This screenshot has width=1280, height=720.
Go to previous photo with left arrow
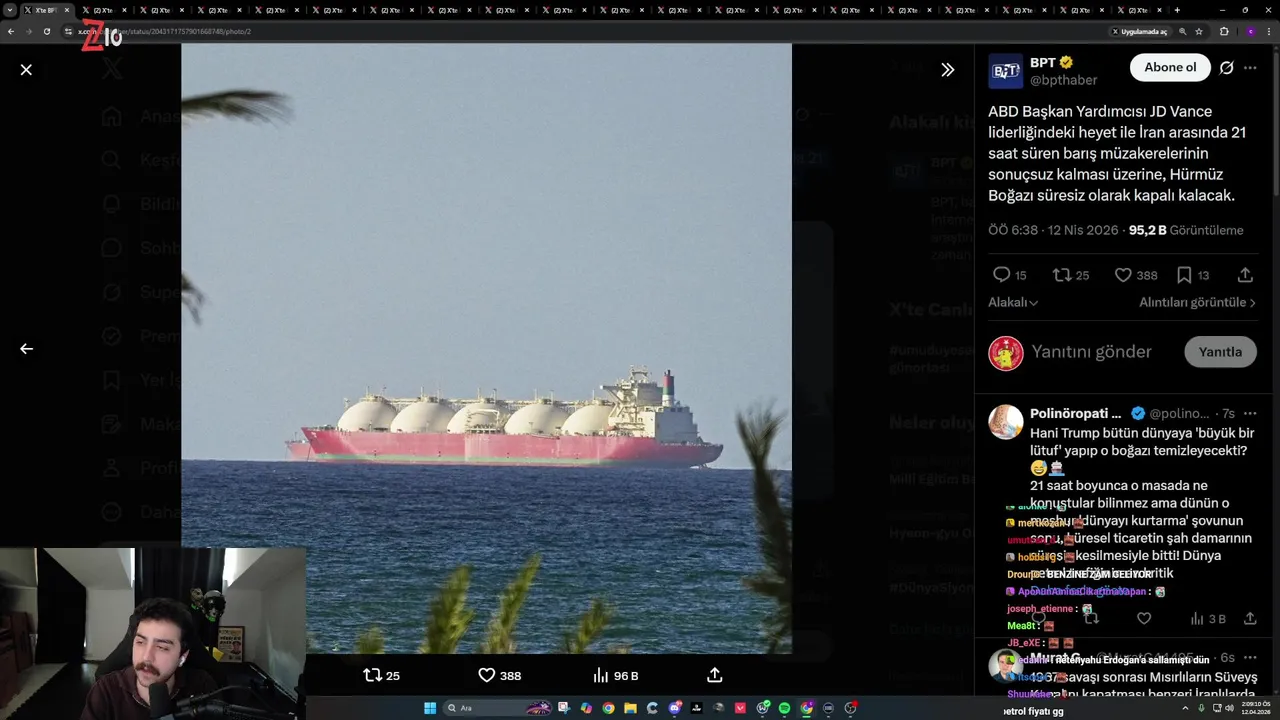click(26, 349)
